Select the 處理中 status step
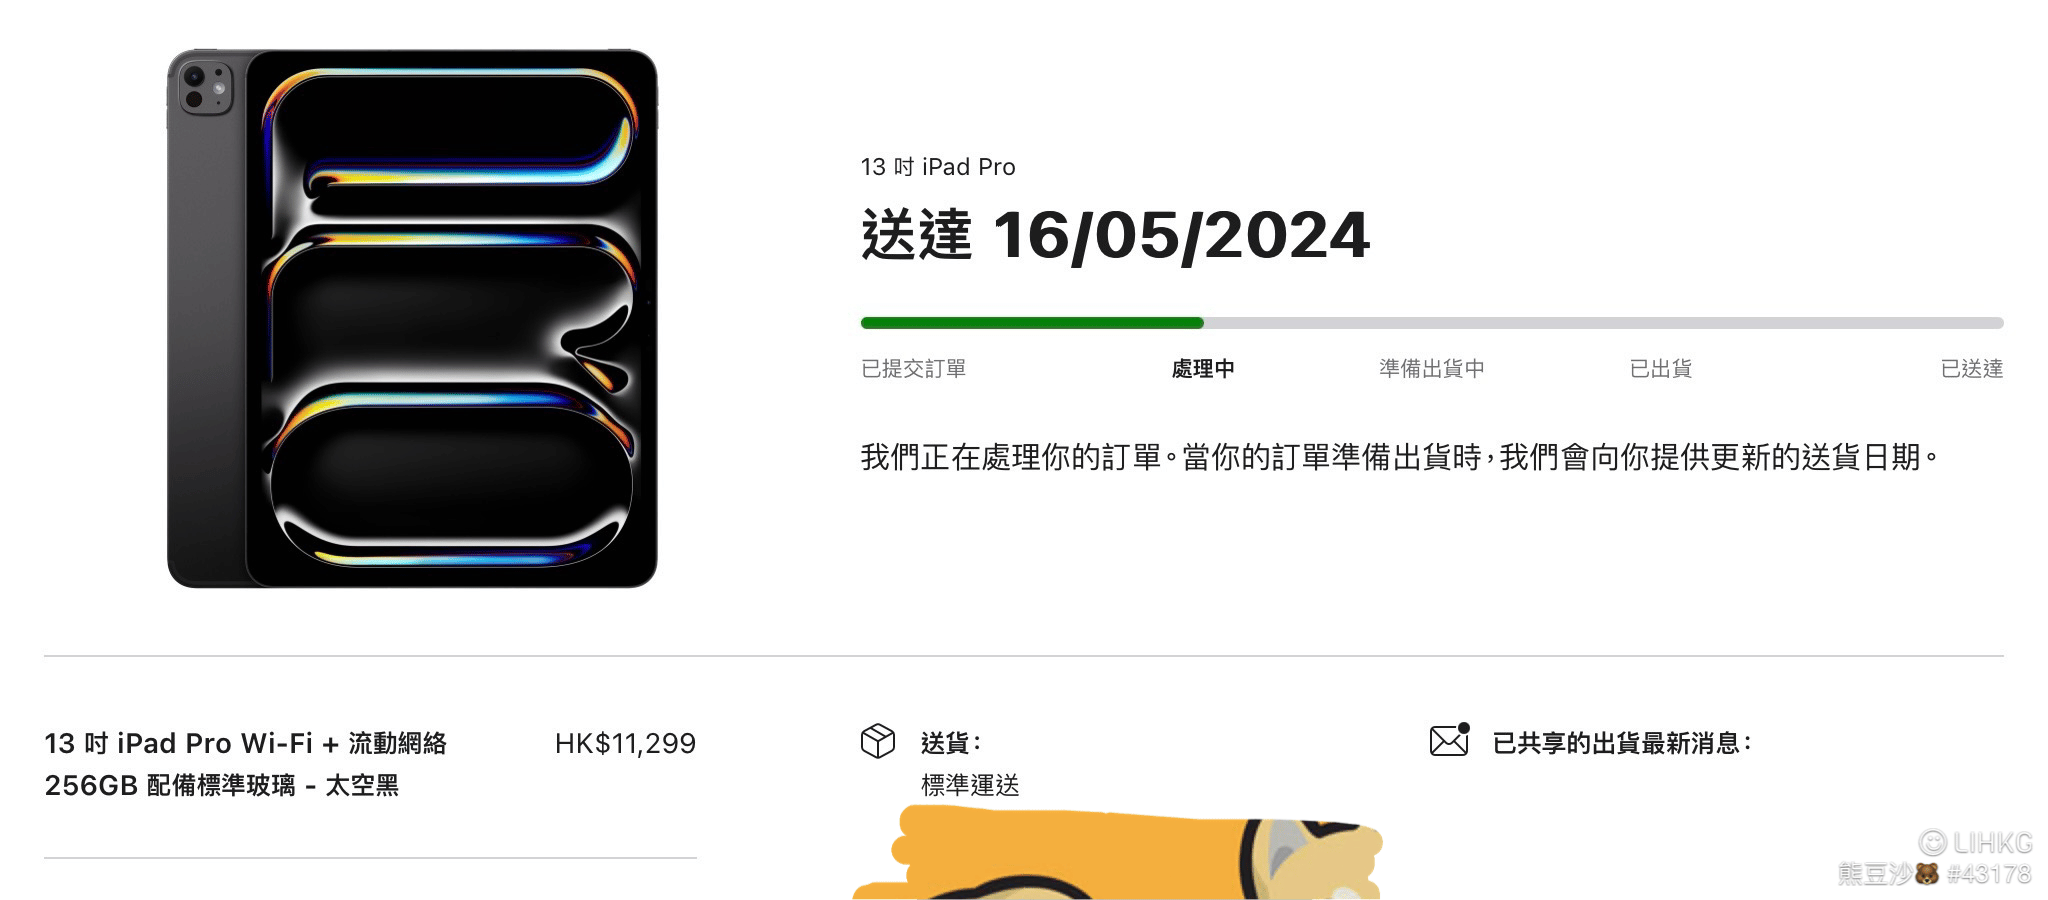2048x900 pixels. pos(1203,369)
